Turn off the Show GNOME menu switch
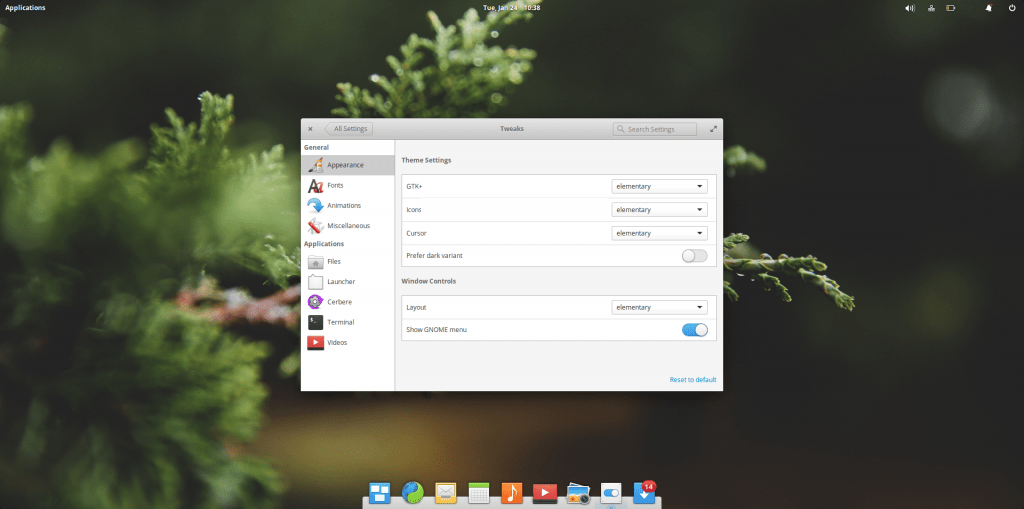The image size is (1024, 509). [694, 330]
